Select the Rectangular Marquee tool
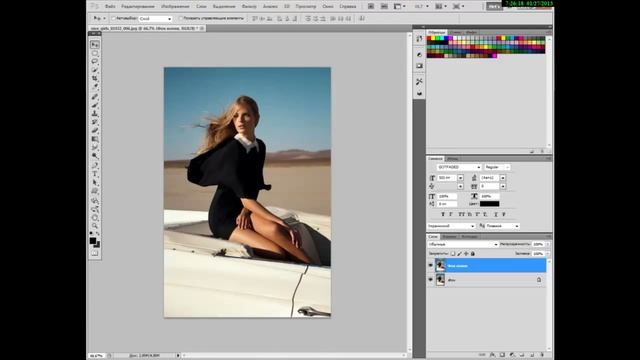Image resolution: width=640 pixels, height=360 pixels. [x=95, y=53]
